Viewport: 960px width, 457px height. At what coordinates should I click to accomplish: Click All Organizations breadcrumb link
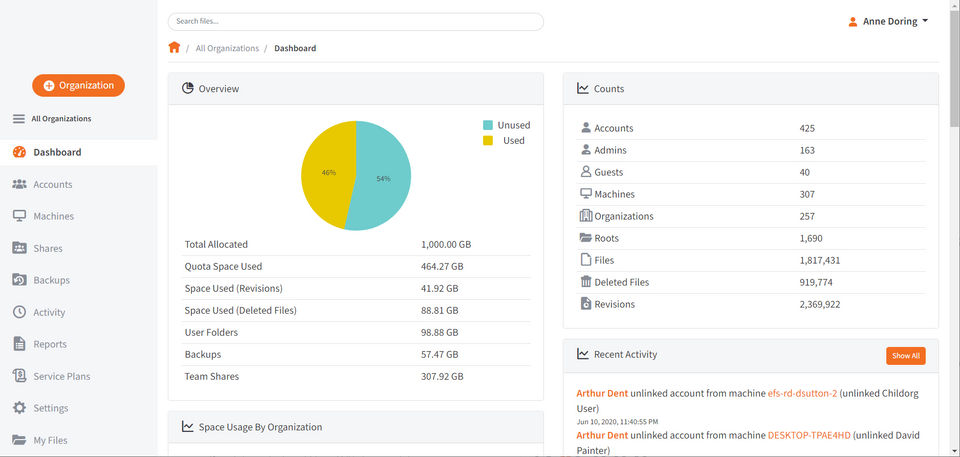(x=227, y=48)
